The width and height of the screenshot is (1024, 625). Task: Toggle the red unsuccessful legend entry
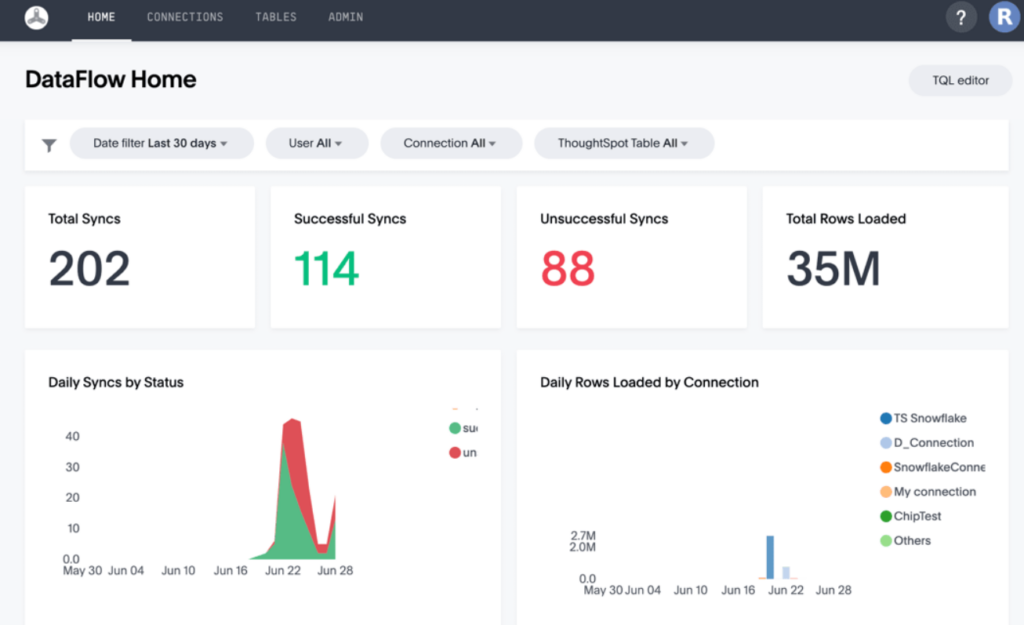click(x=463, y=453)
